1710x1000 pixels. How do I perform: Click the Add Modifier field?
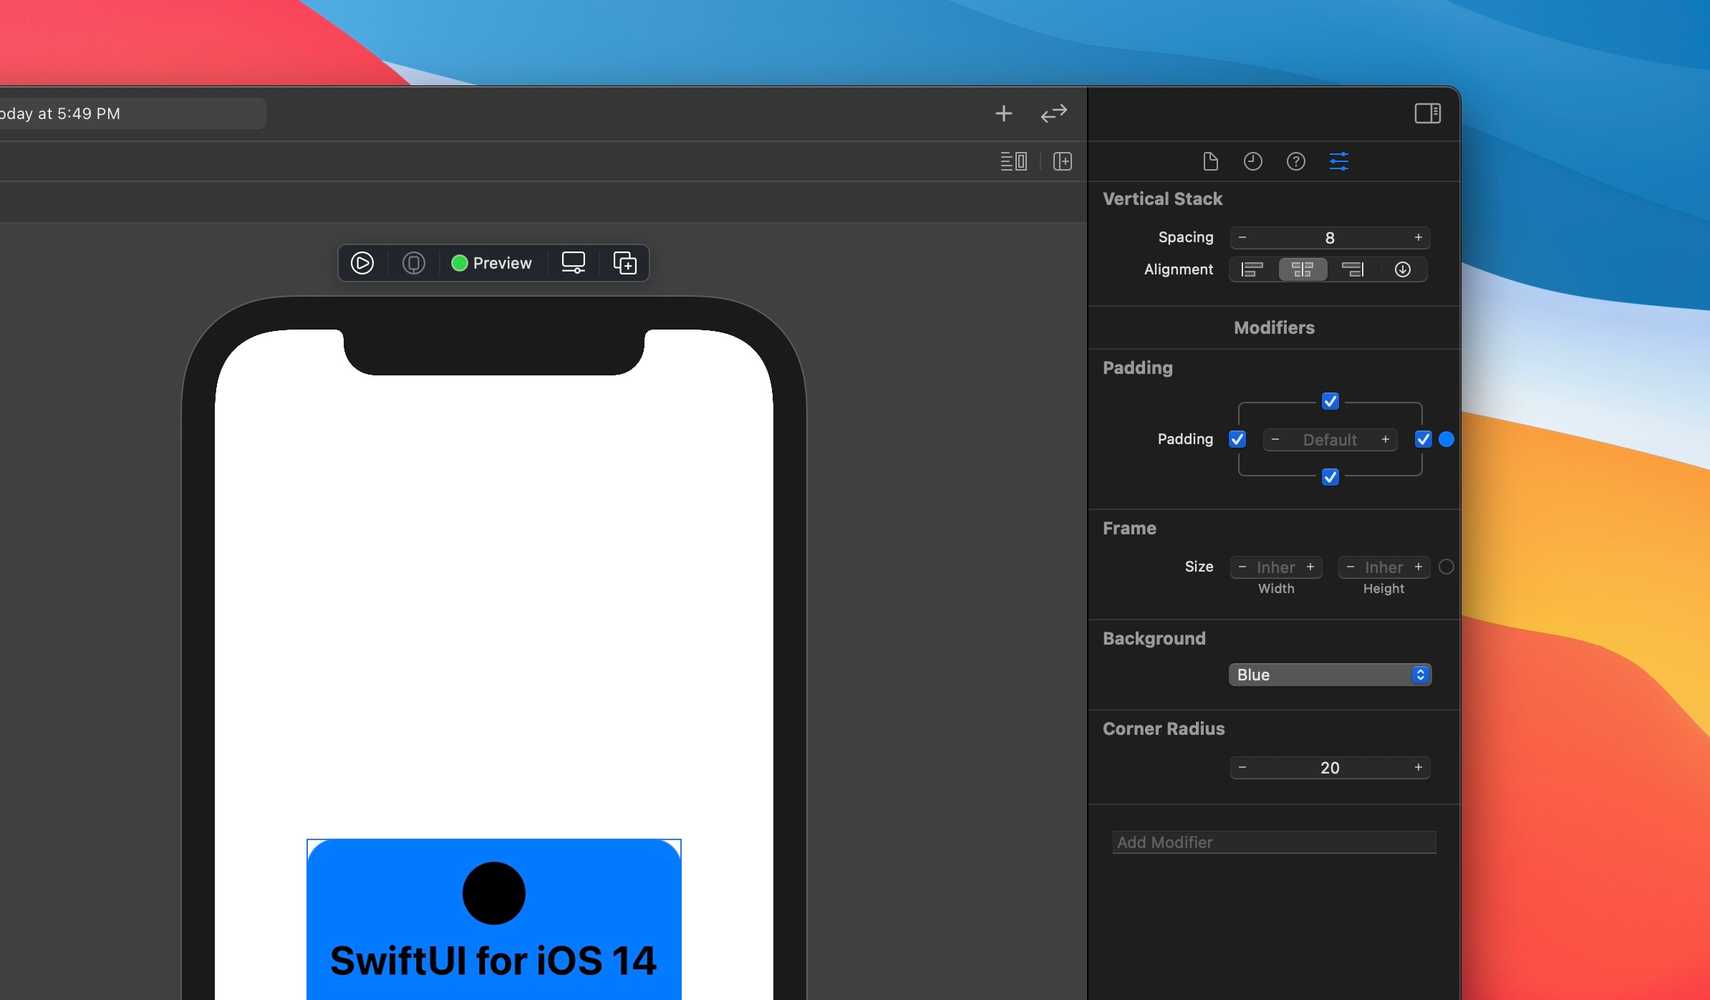point(1273,842)
